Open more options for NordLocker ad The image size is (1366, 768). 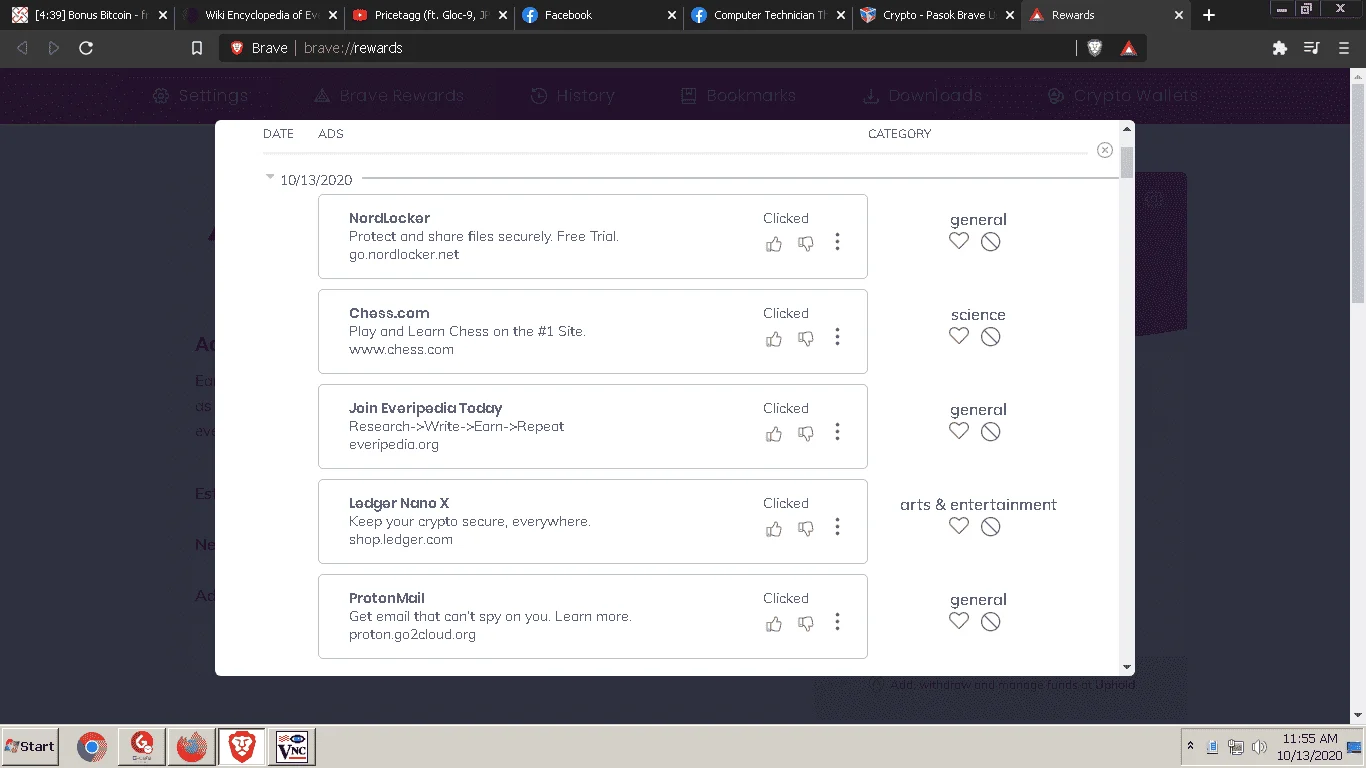(837, 242)
